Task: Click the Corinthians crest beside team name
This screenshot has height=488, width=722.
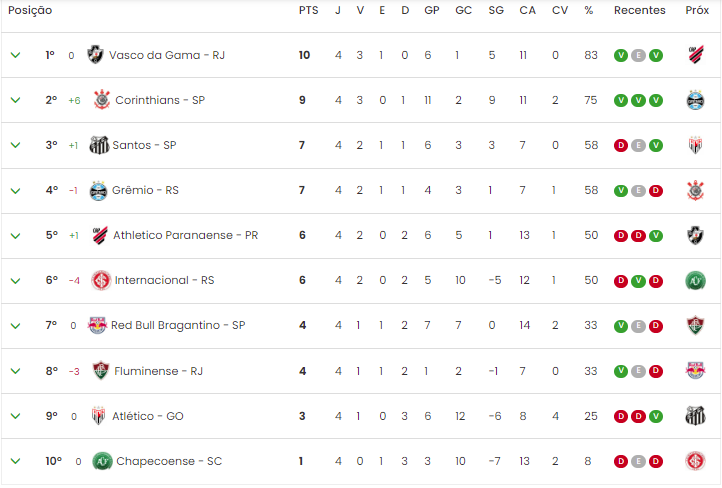Action: pyautogui.click(x=102, y=100)
